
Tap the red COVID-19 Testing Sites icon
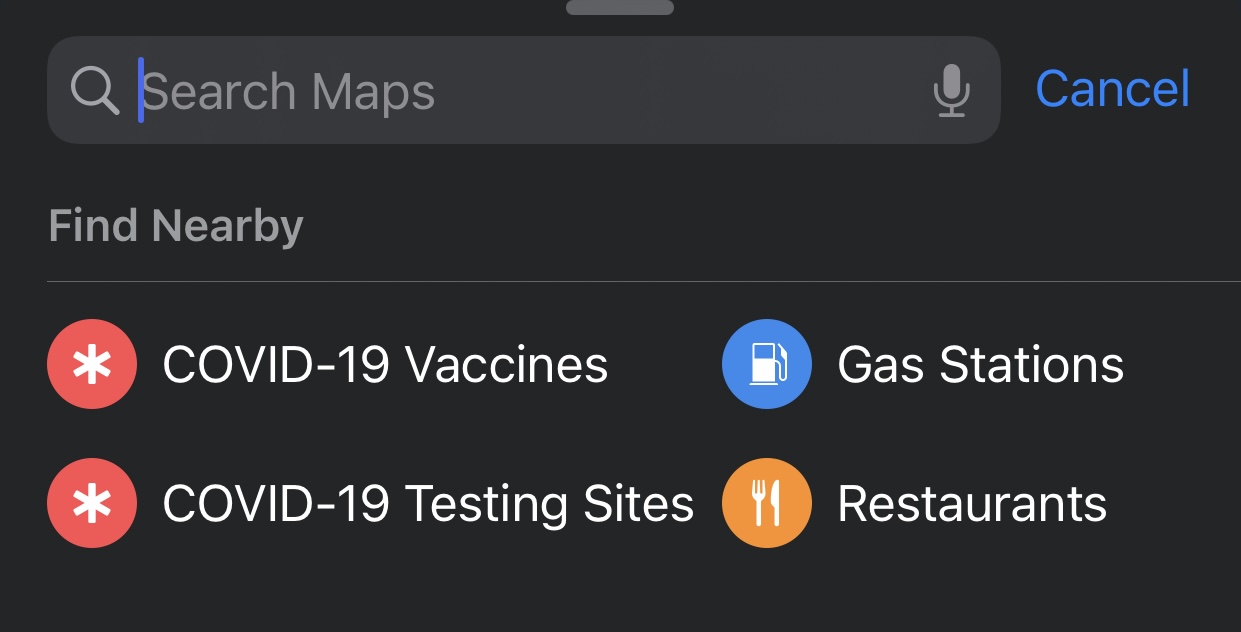click(91, 503)
